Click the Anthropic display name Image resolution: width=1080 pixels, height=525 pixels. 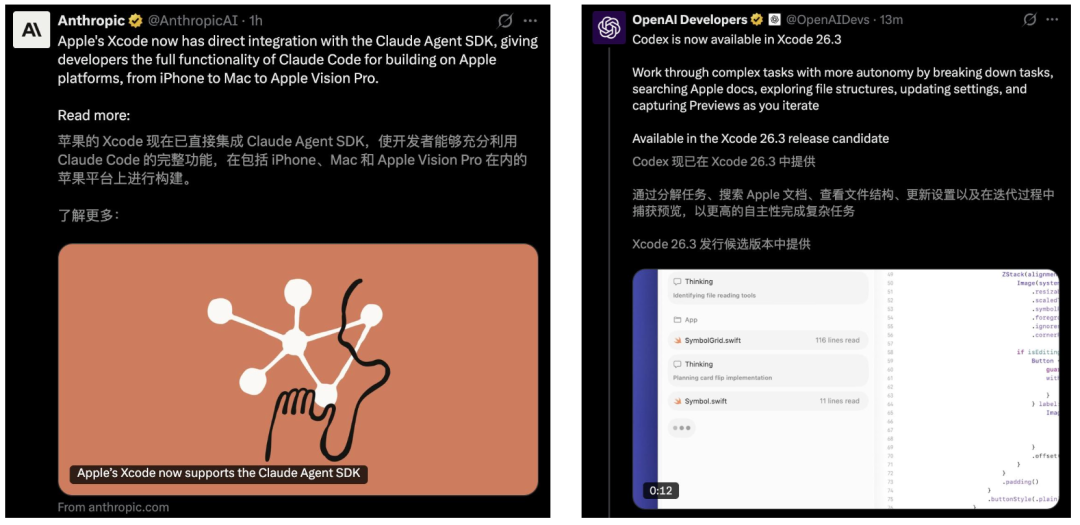click(91, 21)
